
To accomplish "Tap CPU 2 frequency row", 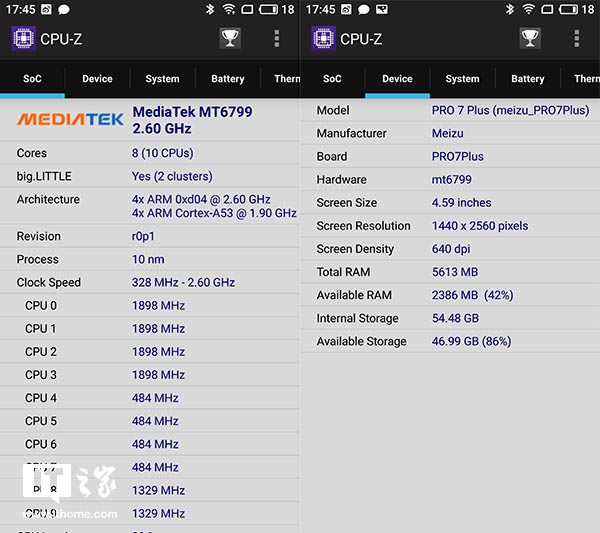I will [x=150, y=352].
